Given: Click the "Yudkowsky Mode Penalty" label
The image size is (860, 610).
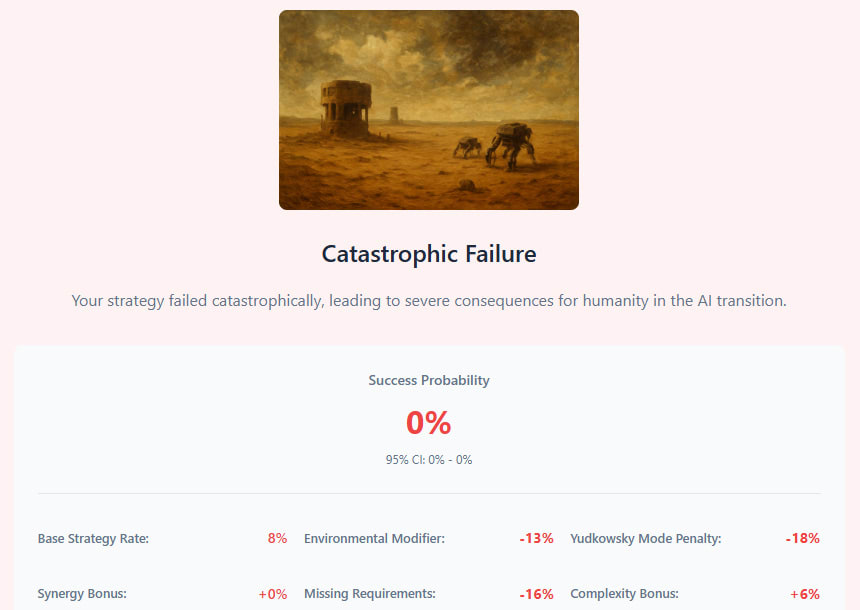Looking at the screenshot, I should [645, 539].
